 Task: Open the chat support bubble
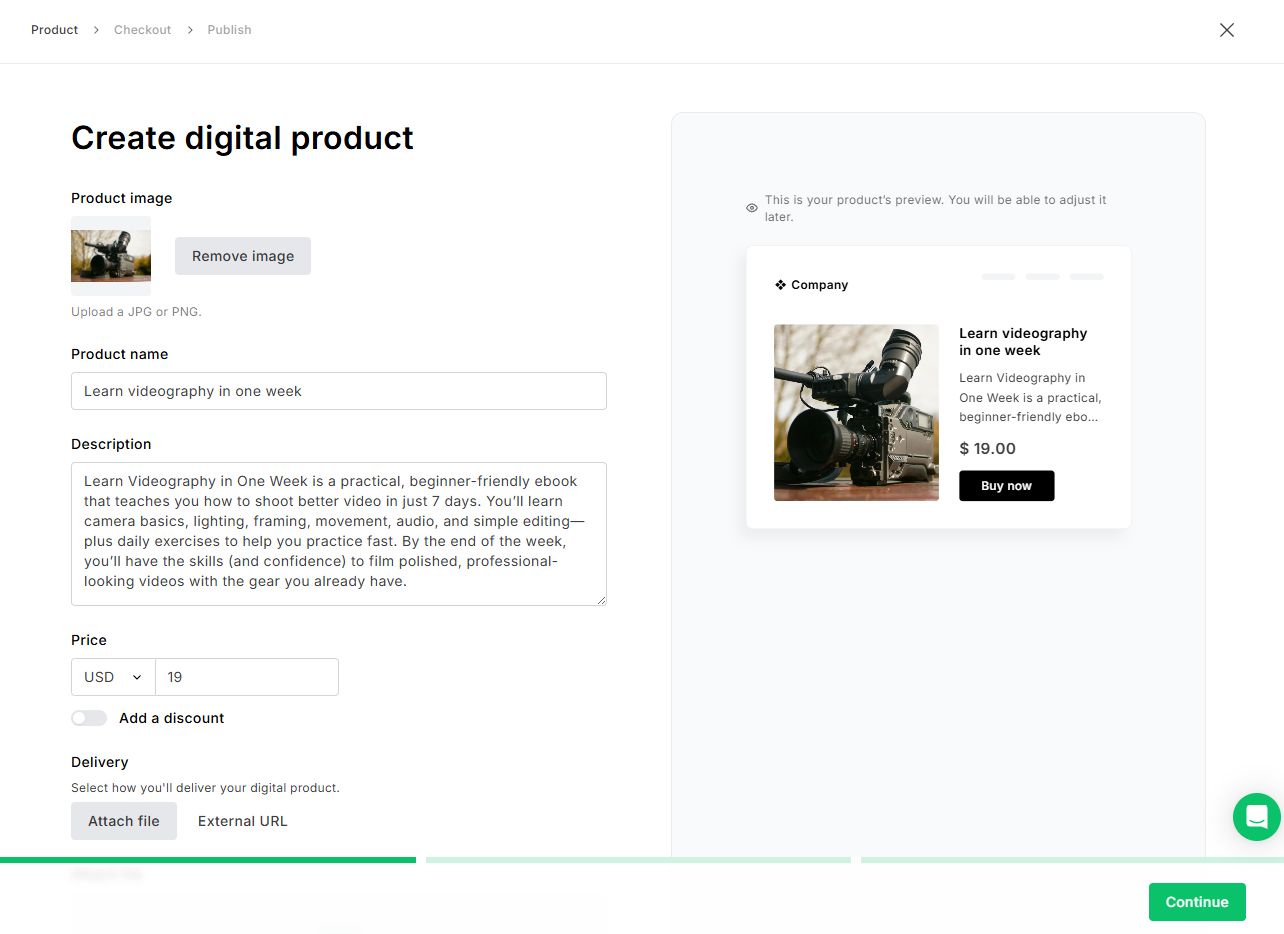1256,817
